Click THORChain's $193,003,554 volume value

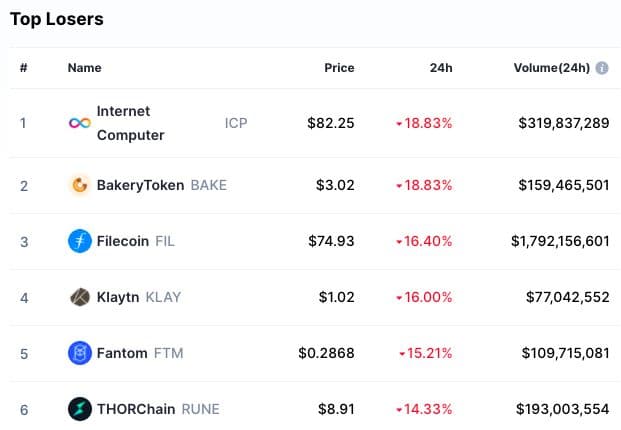coord(562,409)
